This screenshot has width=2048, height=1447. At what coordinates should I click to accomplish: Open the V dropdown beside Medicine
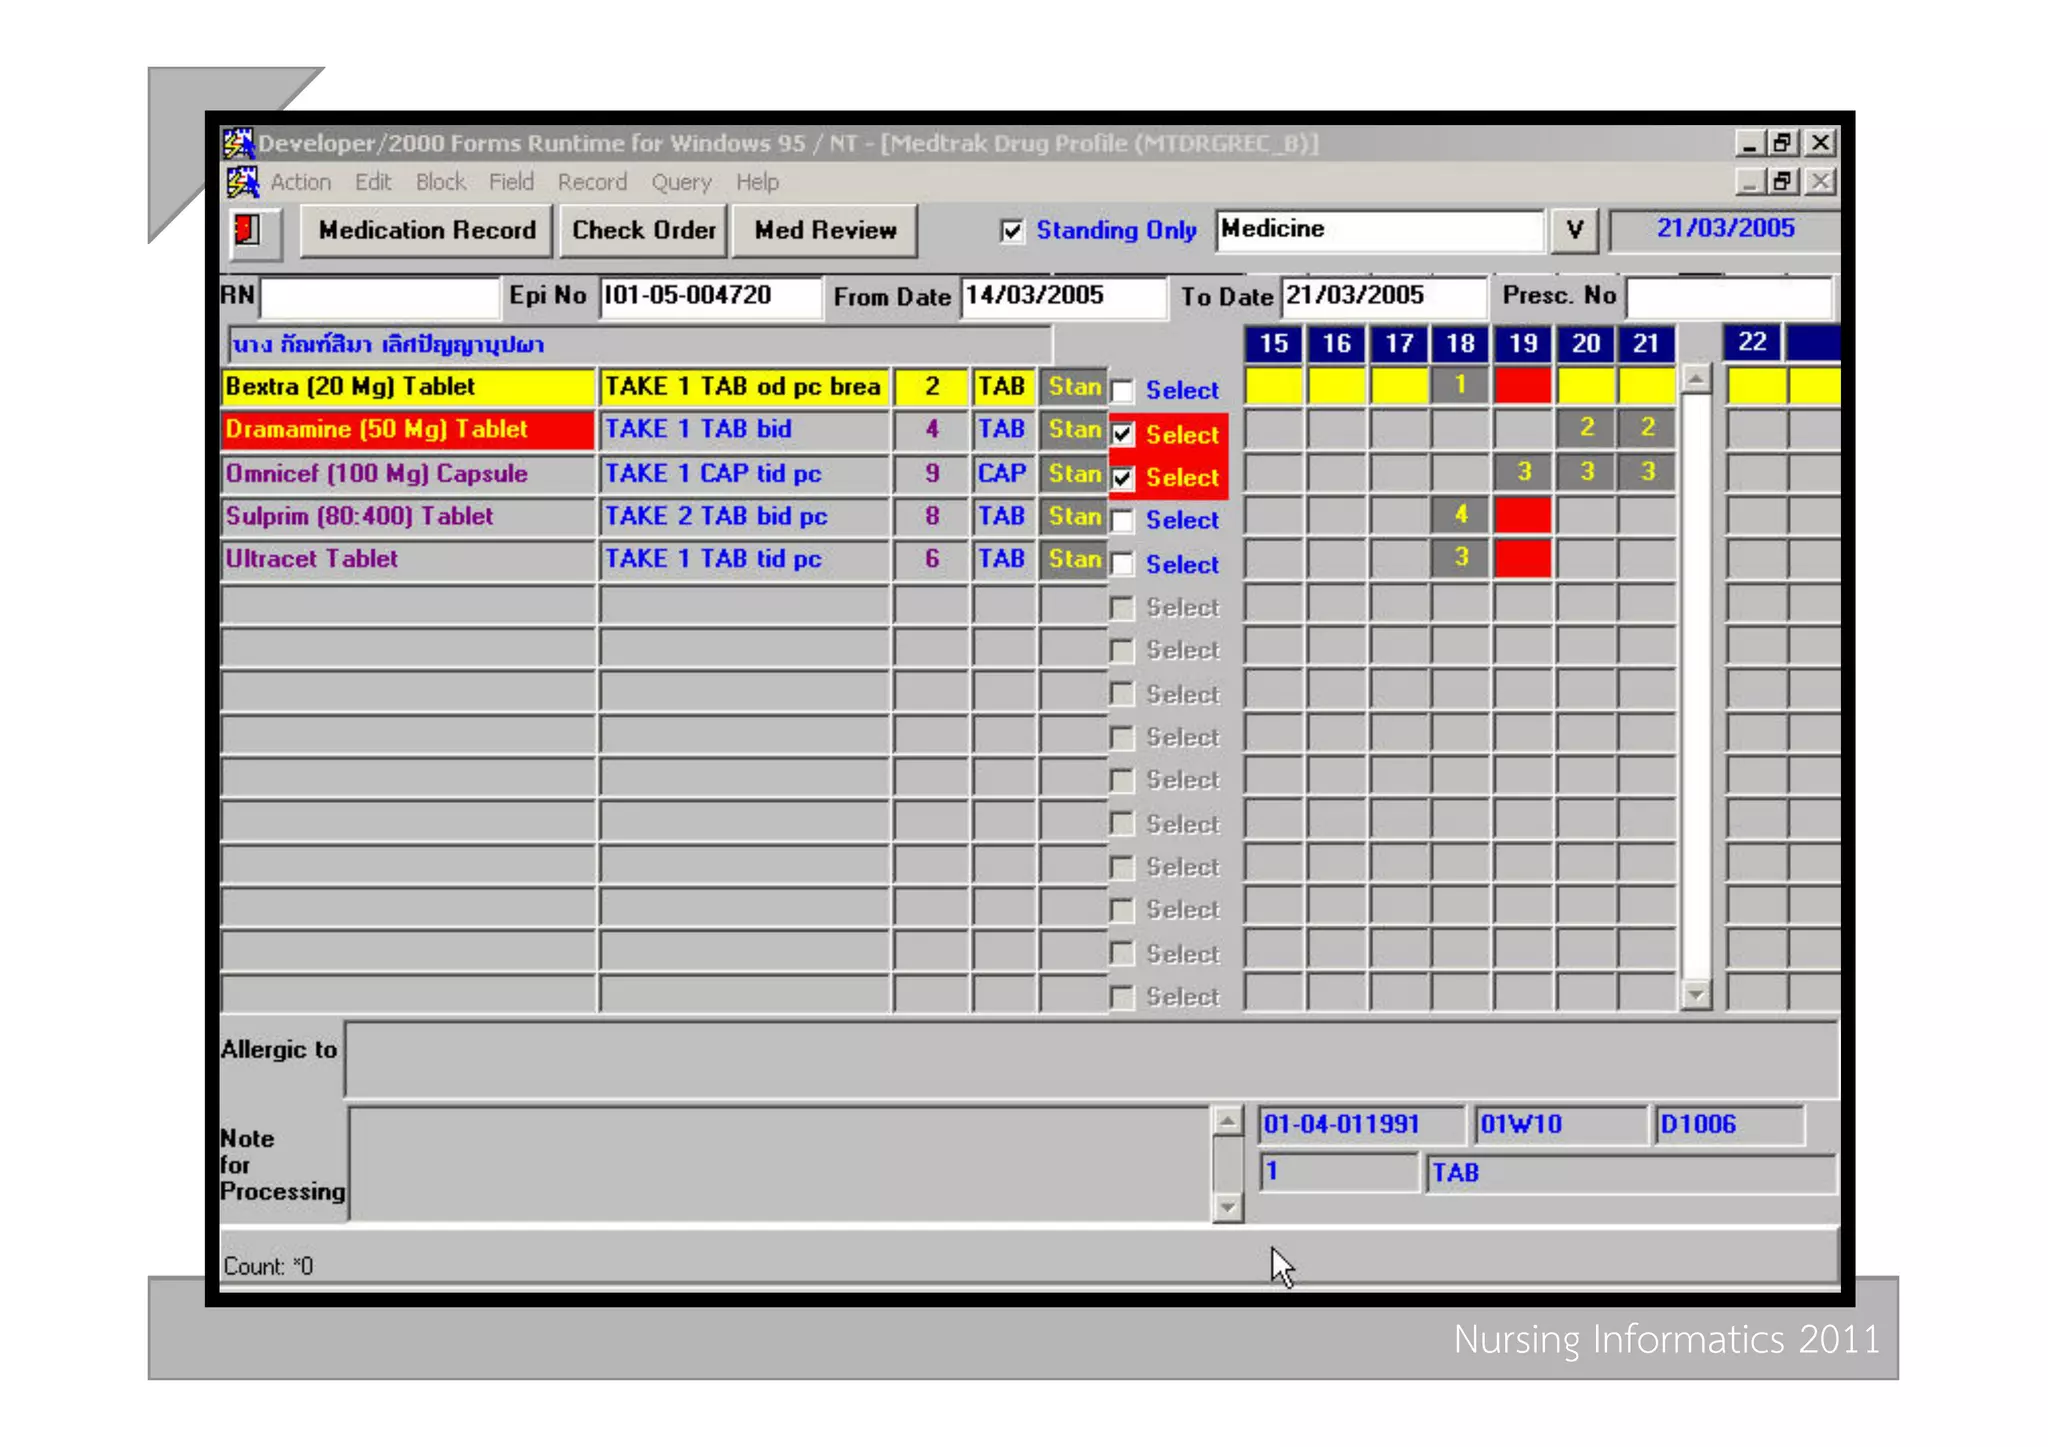coord(1574,230)
